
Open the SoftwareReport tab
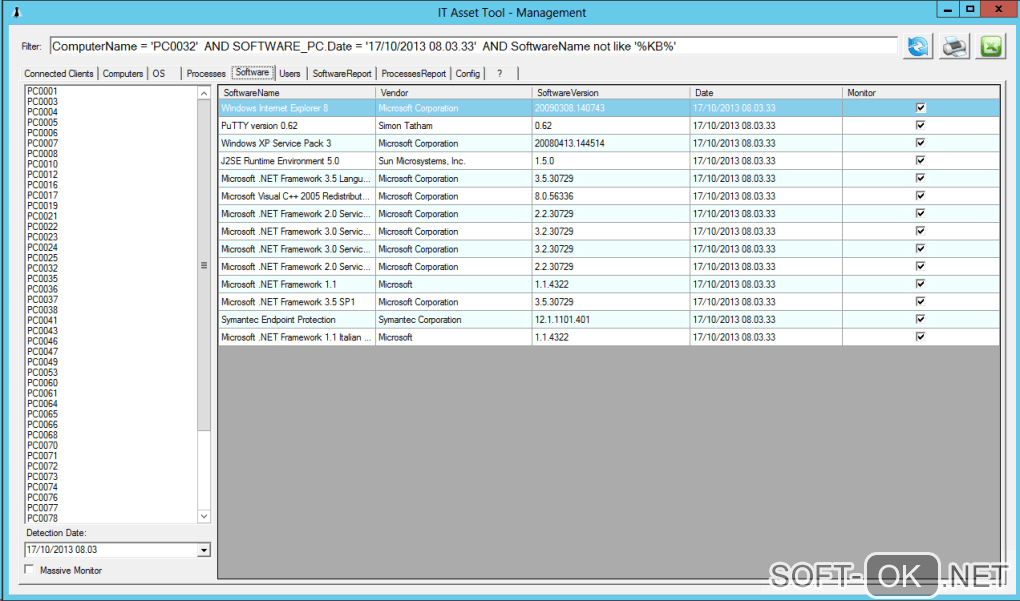tap(342, 73)
